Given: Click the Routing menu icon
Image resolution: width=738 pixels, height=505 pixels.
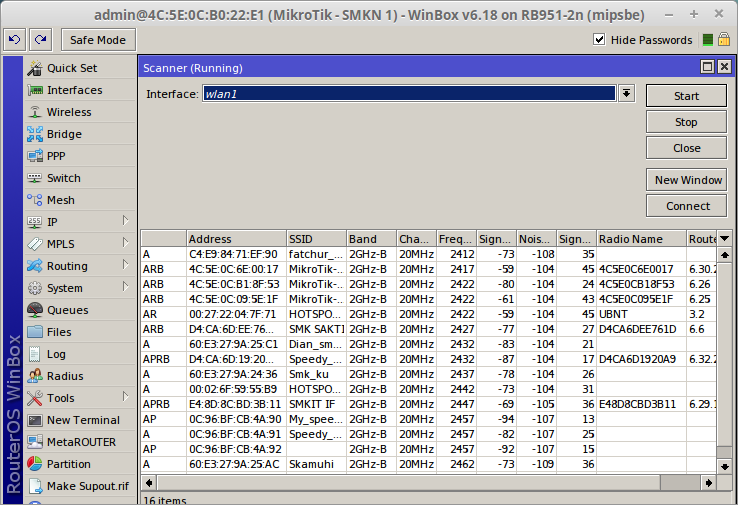Looking at the screenshot, I should (35, 266).
